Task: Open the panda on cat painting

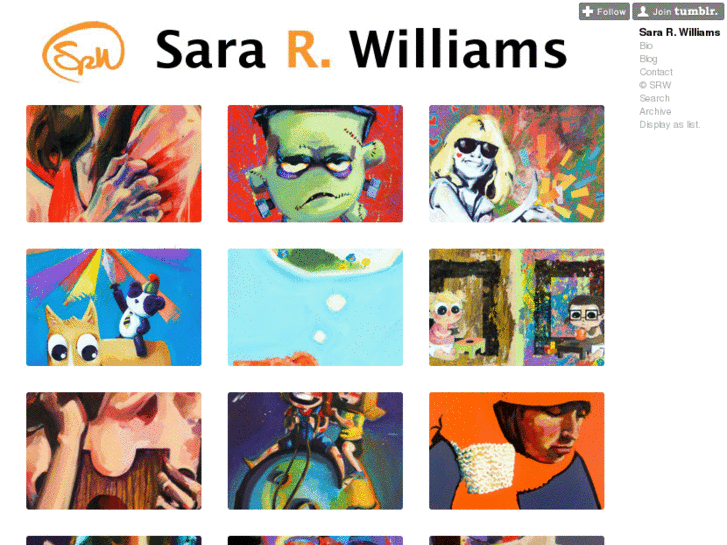Action: click(114, 307)
